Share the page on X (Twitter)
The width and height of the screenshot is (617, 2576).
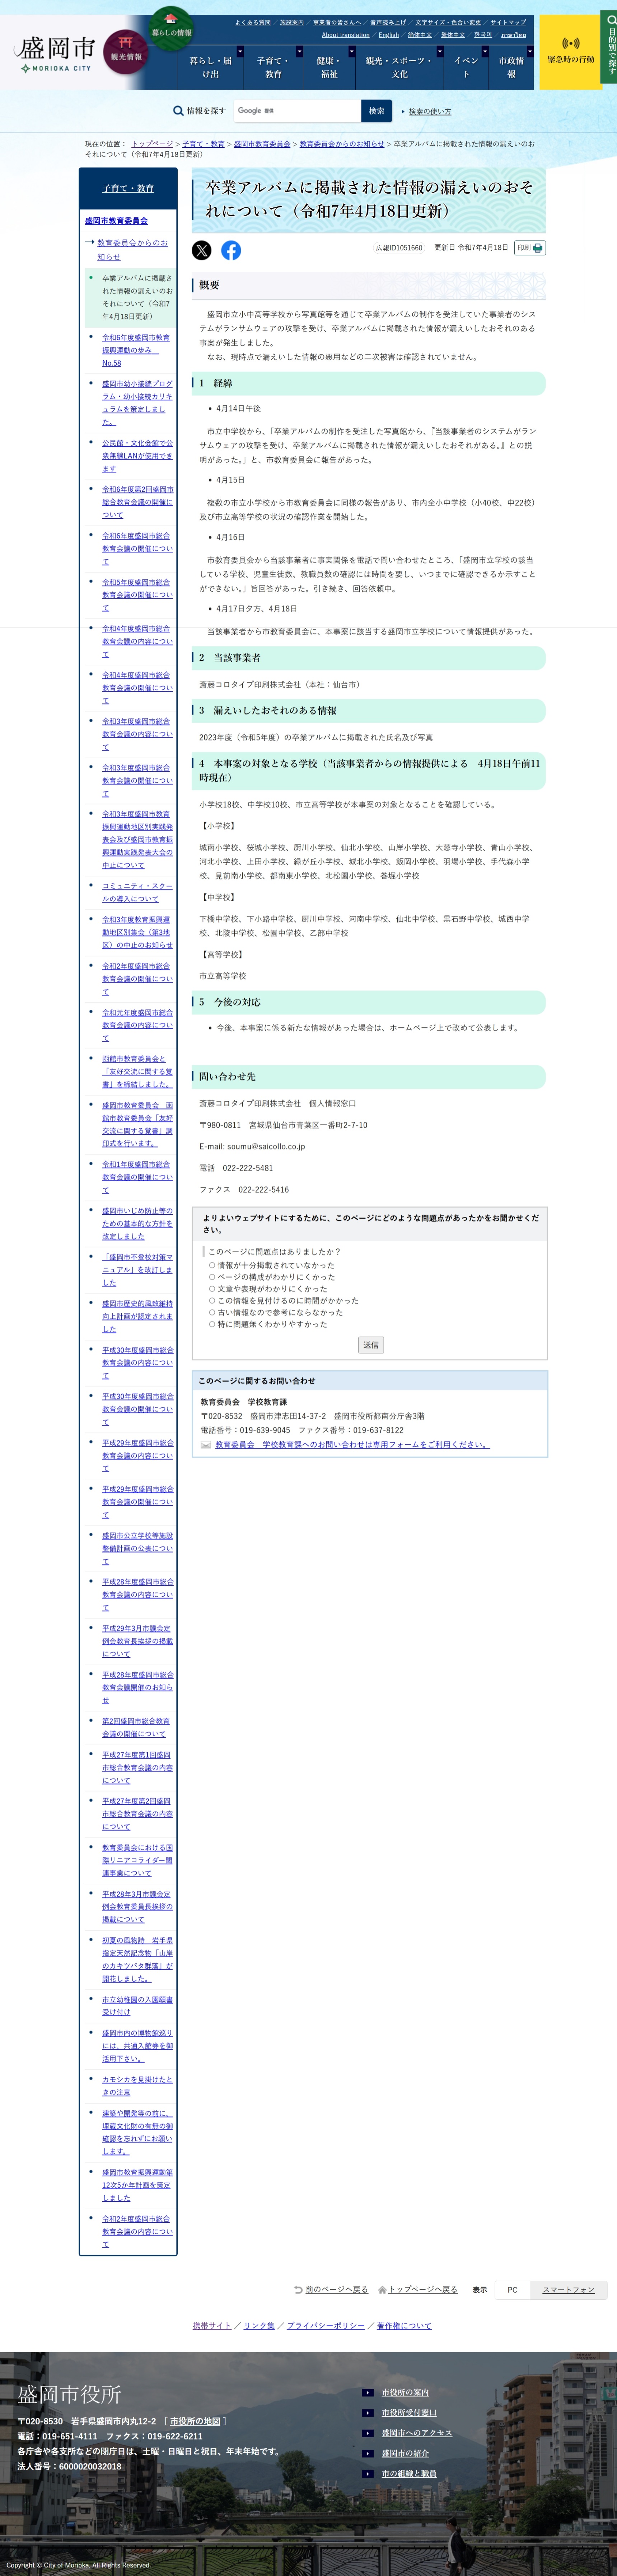tap(202, 250)
